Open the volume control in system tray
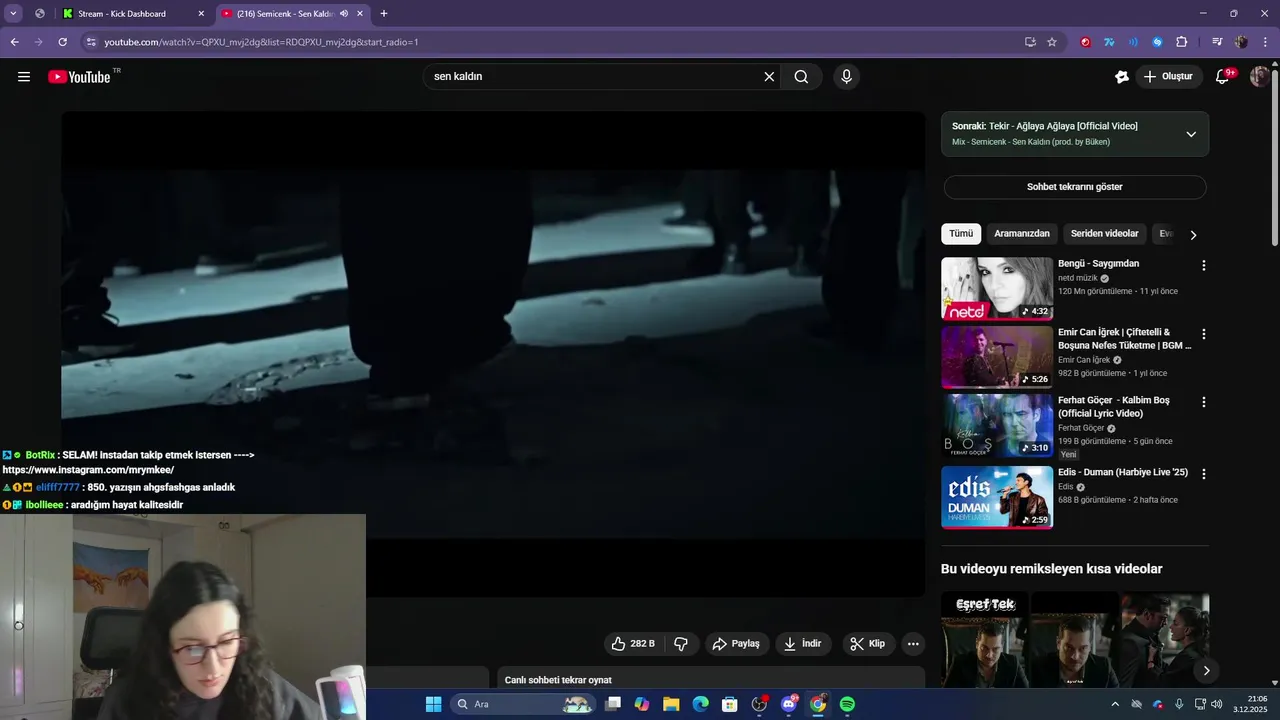1280x720 pixels. click(1217, 704)
